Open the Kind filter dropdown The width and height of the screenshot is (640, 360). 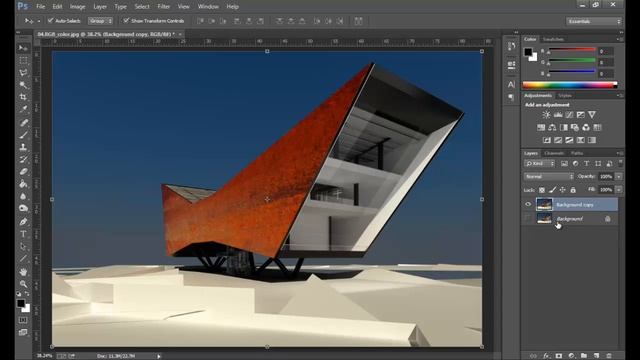[539, 164]
